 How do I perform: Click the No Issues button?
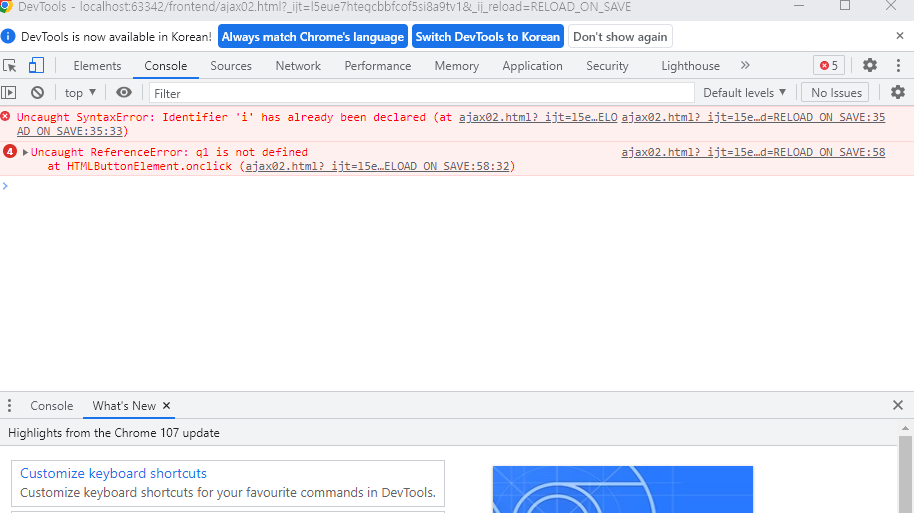pos(836,93)
